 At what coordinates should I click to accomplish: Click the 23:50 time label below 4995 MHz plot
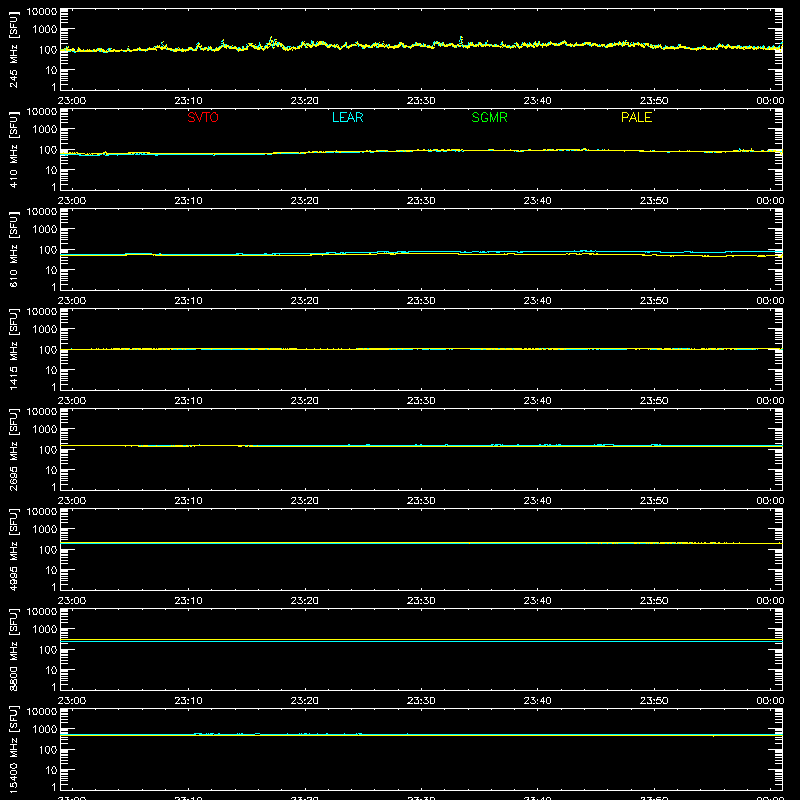(654, 601)
